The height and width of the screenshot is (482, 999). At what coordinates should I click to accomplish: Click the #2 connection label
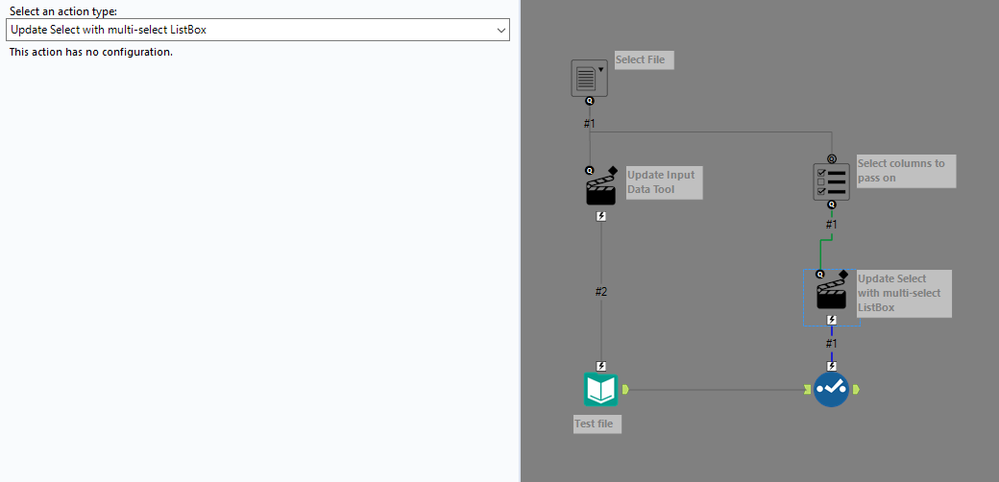pyautogui.click(x=601, y=292)
